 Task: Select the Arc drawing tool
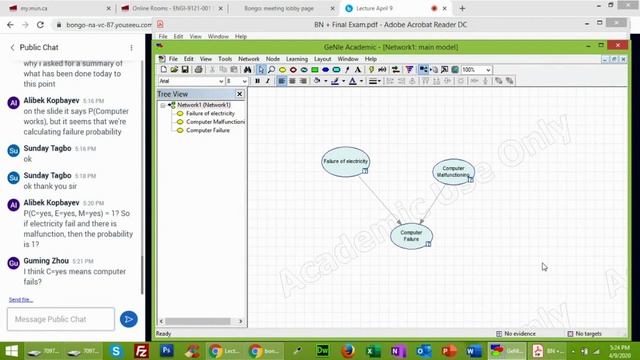[x=347, y=70]
